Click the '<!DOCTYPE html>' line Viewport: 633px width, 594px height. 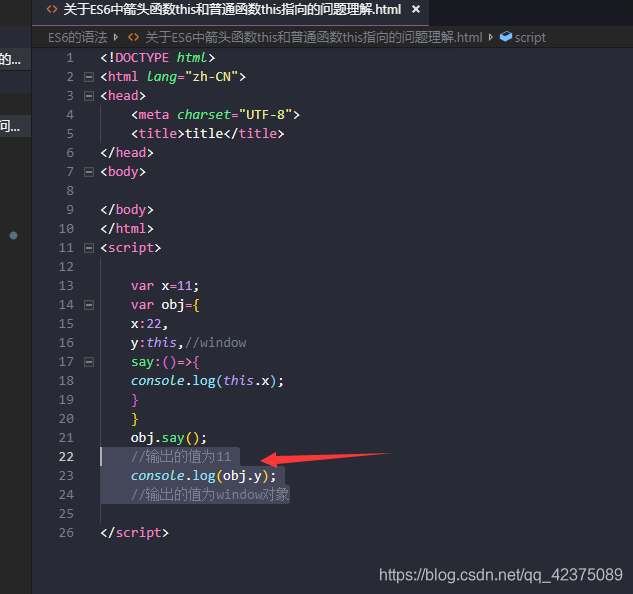pos(157,58)
